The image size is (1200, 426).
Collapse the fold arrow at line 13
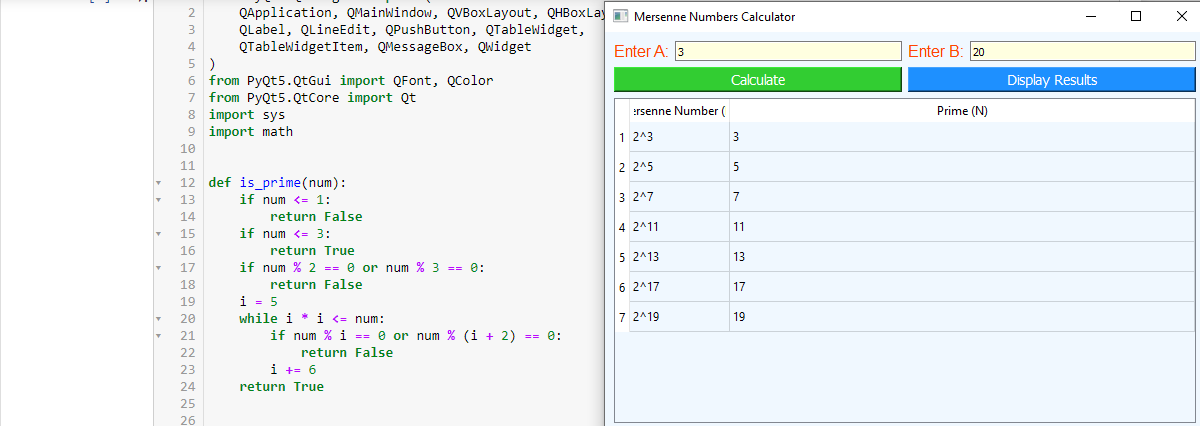[x=159, y=200]
